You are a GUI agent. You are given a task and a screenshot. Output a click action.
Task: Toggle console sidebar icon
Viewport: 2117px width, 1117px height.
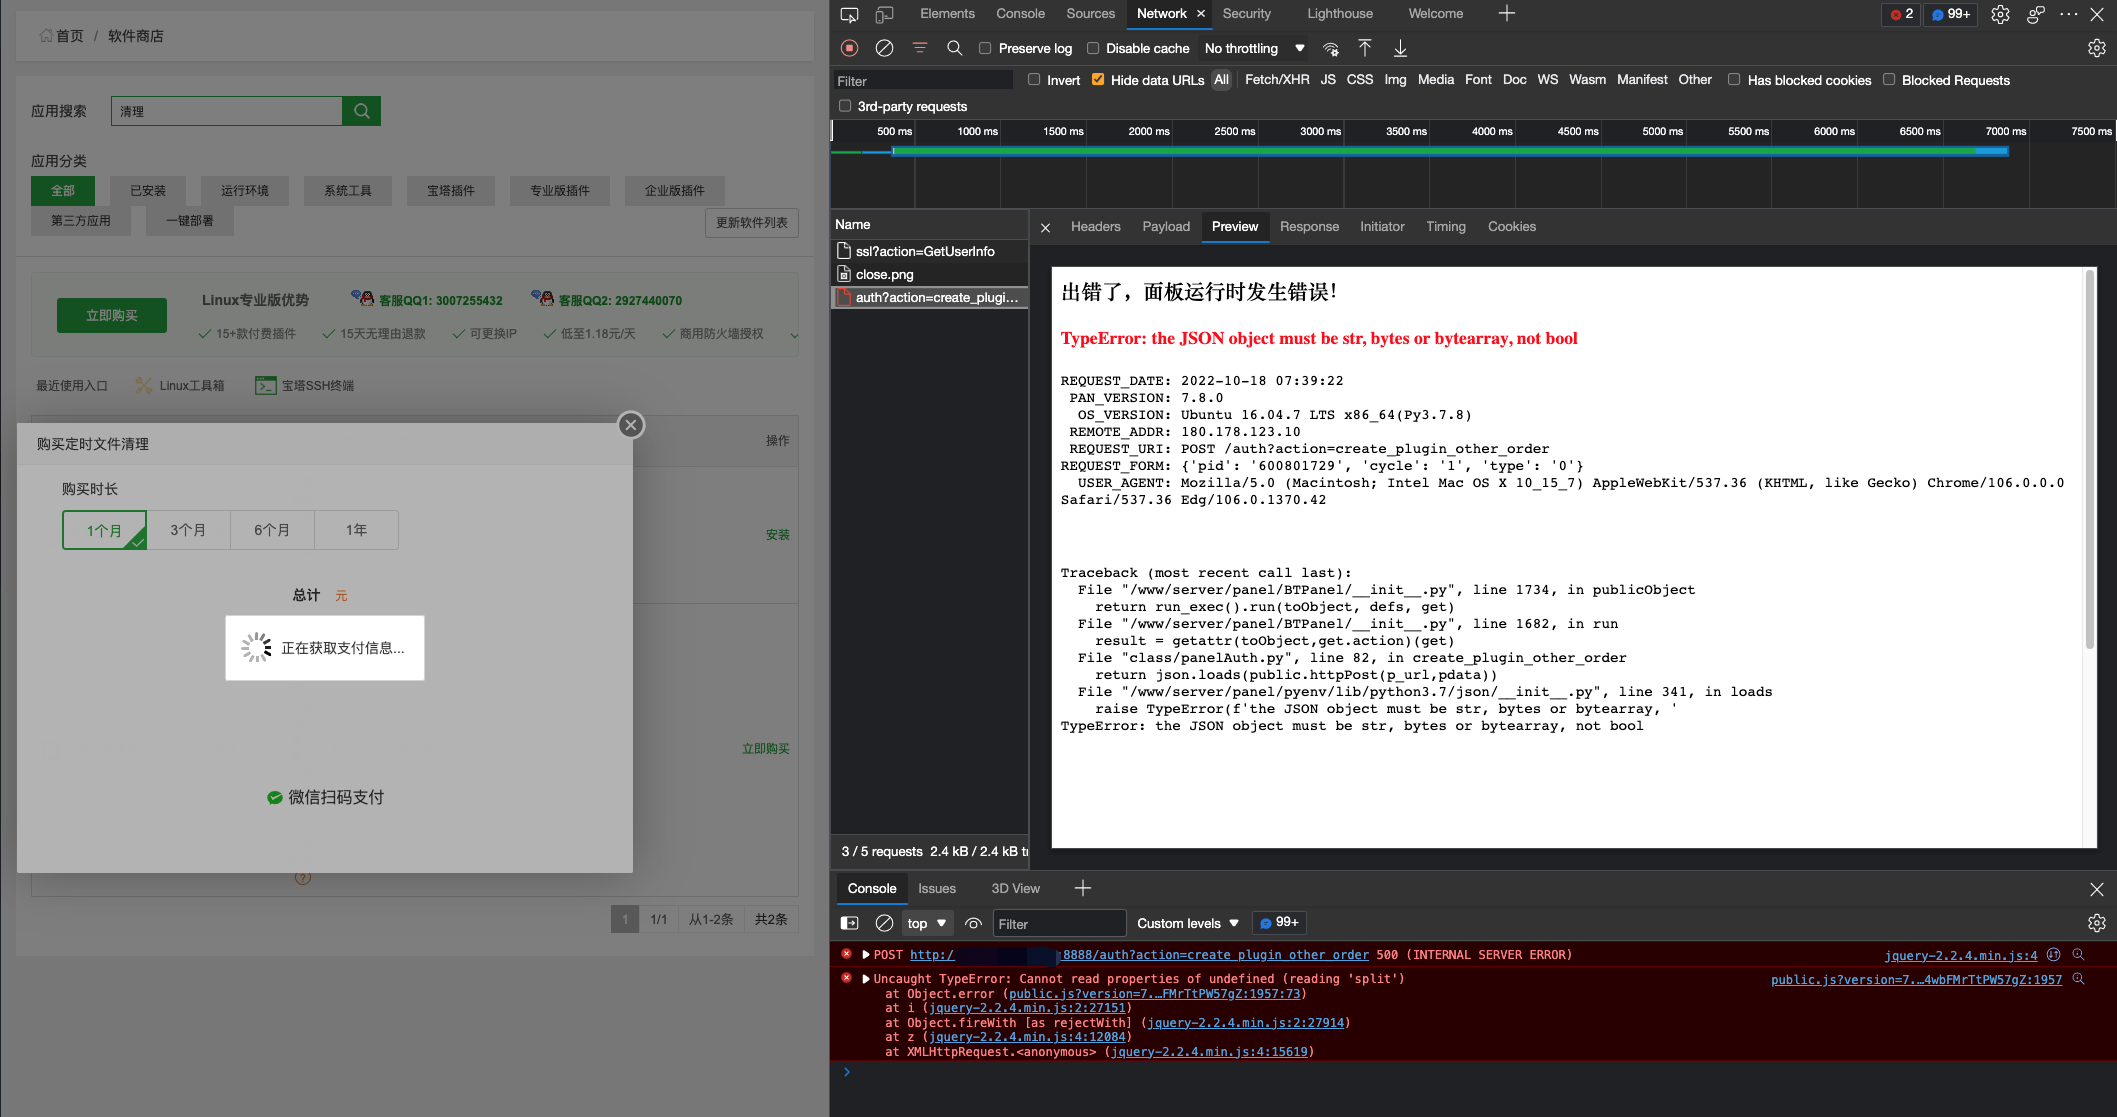(849, 923)
